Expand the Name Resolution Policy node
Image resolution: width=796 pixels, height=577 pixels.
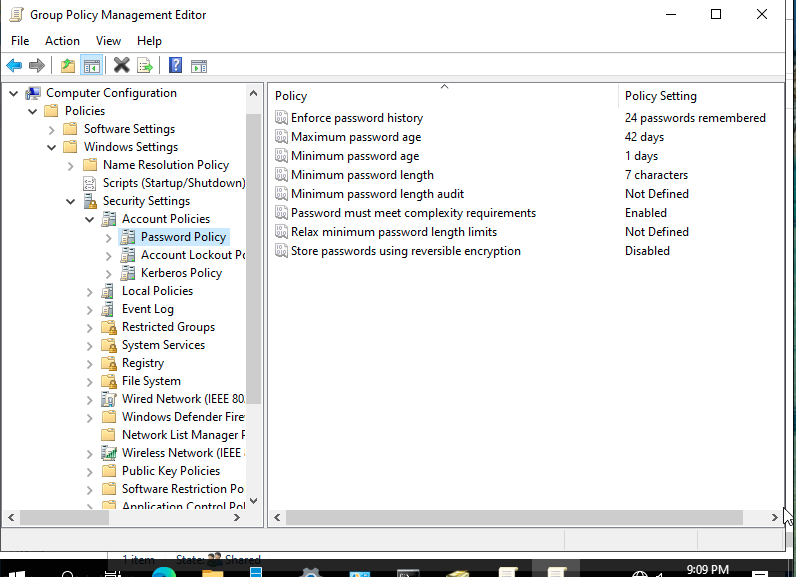70,165
